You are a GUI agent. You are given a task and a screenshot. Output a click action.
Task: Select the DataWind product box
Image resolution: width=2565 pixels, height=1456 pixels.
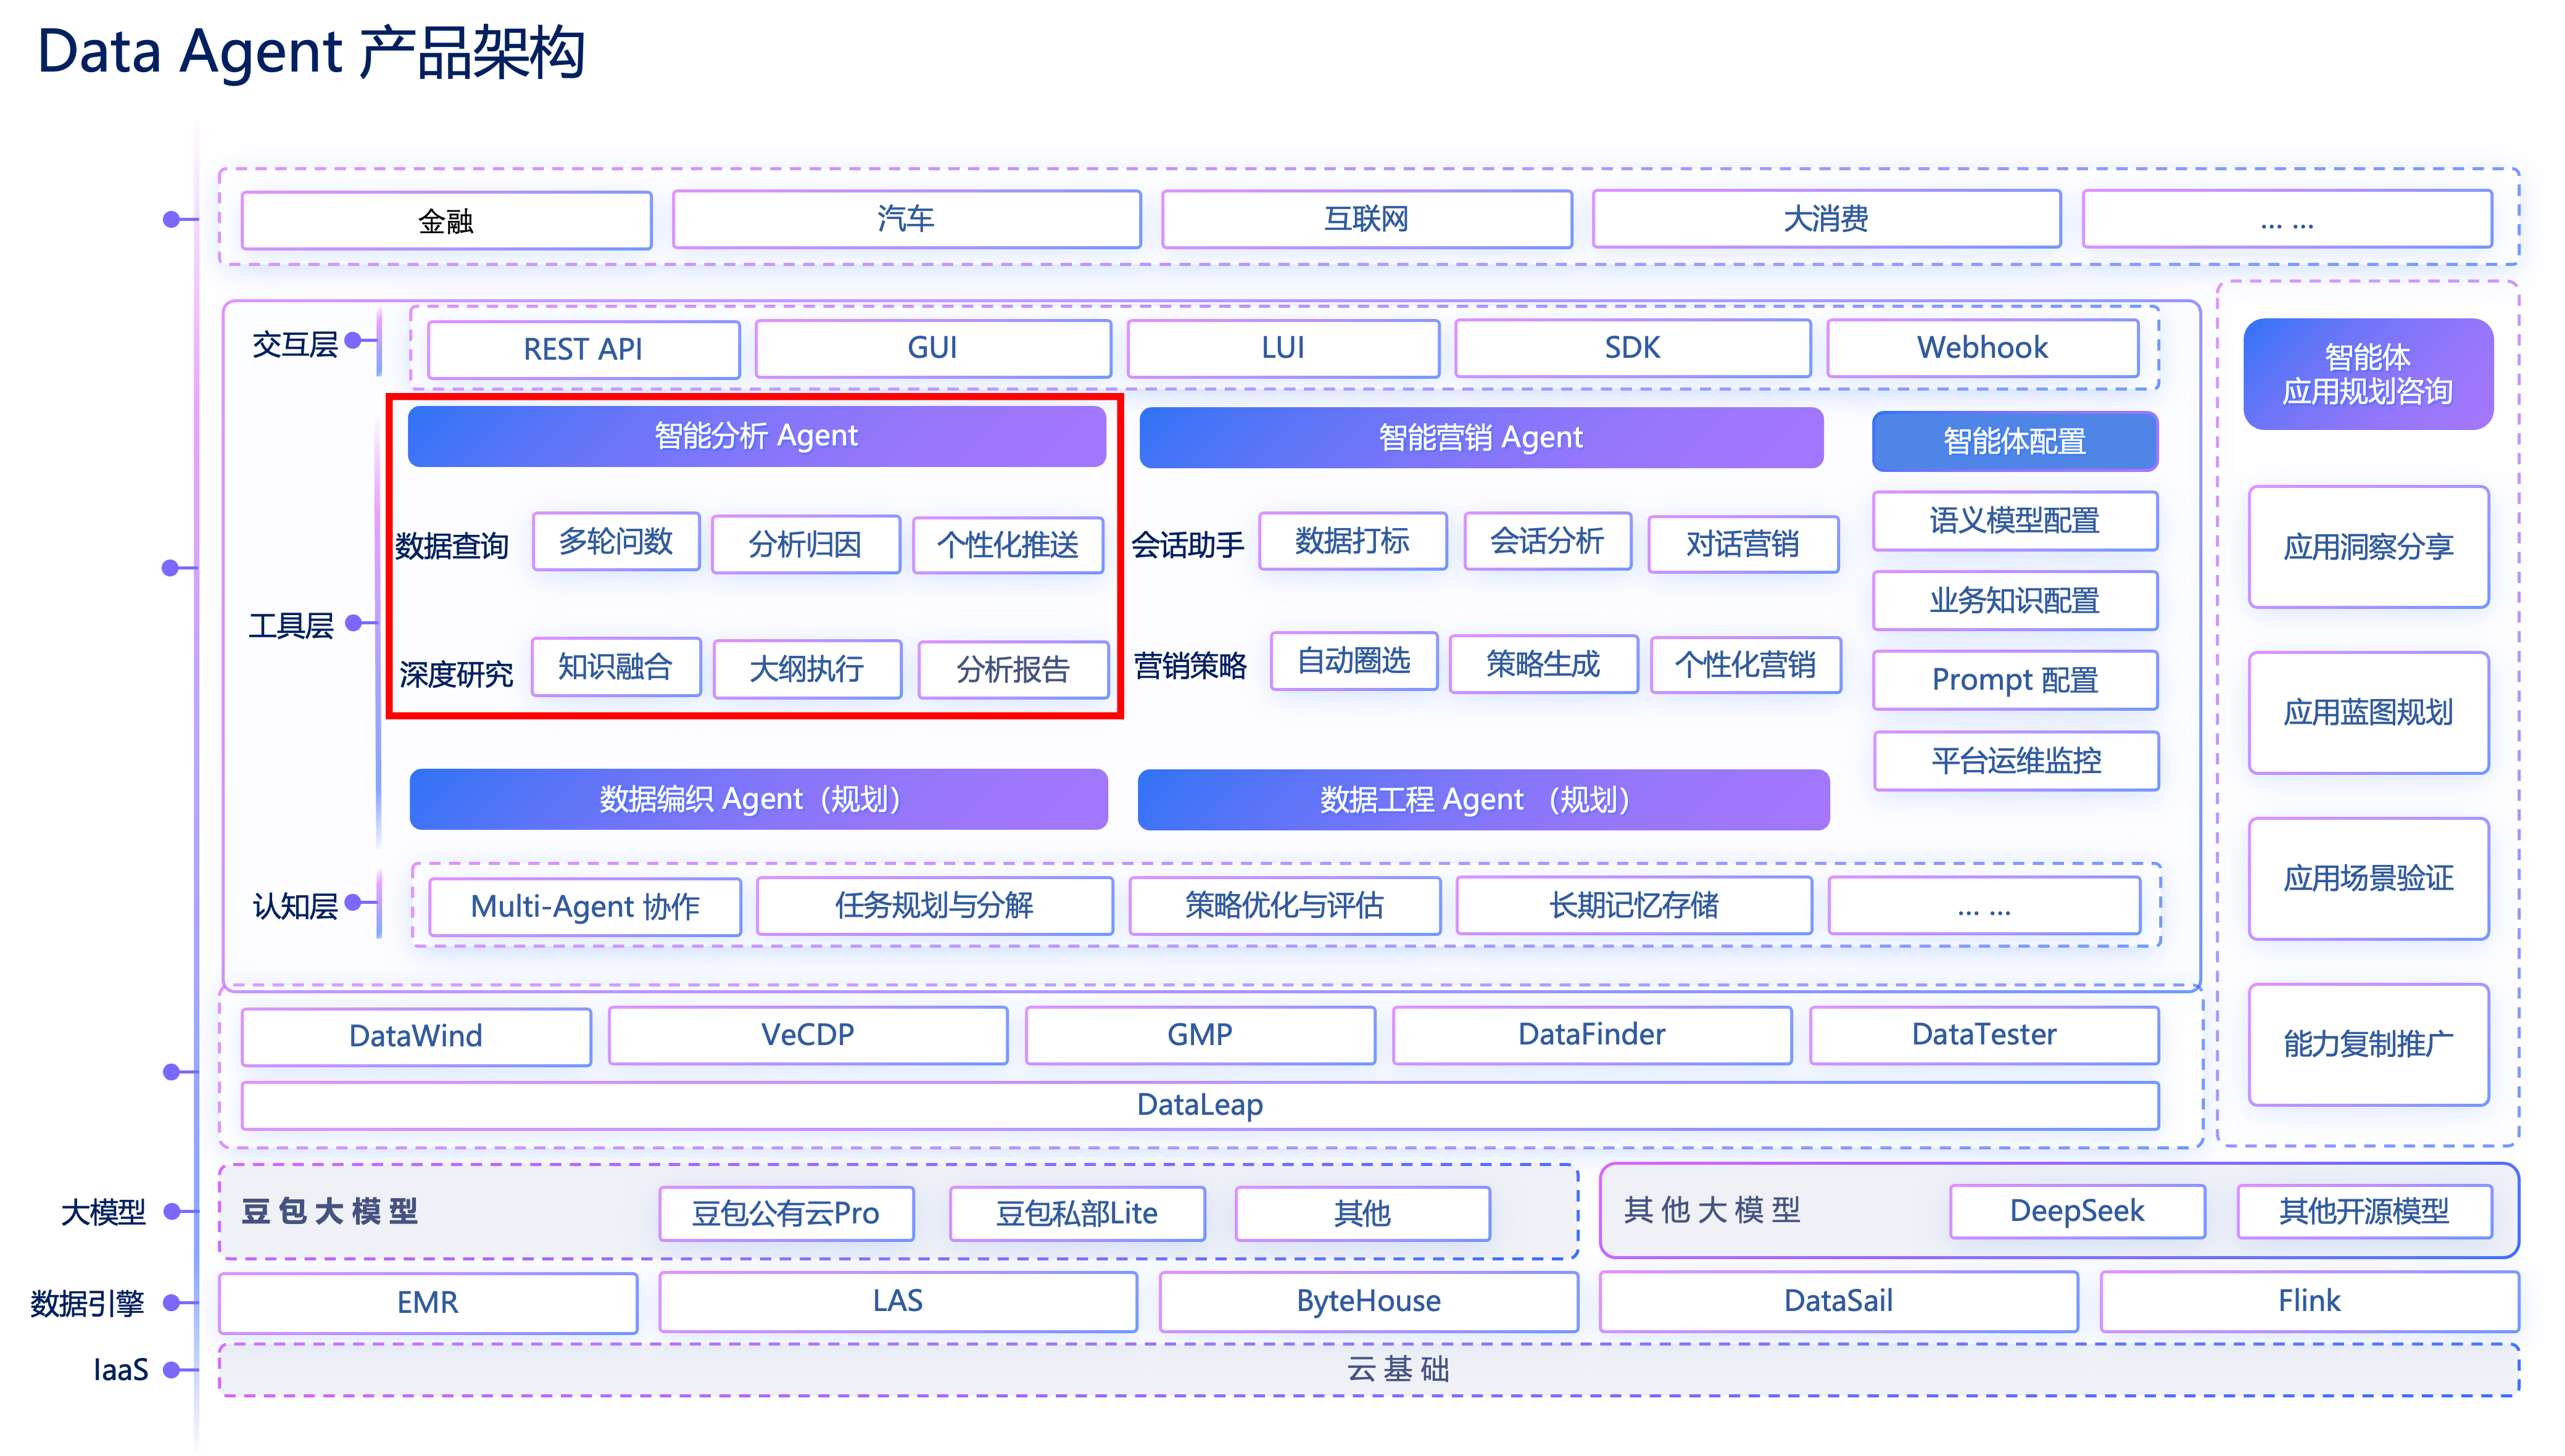click(x=416, y=1036)
